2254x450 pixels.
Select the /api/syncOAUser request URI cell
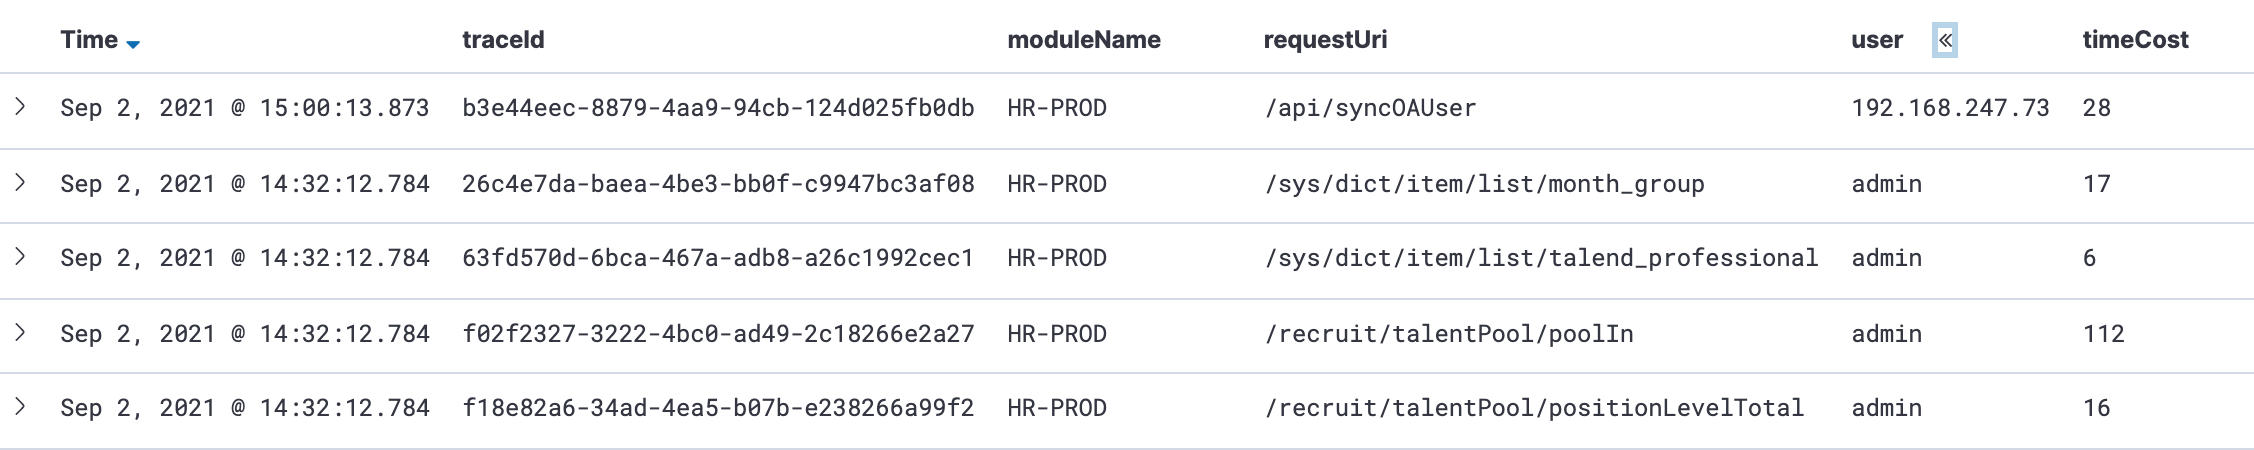point(1370,108)
